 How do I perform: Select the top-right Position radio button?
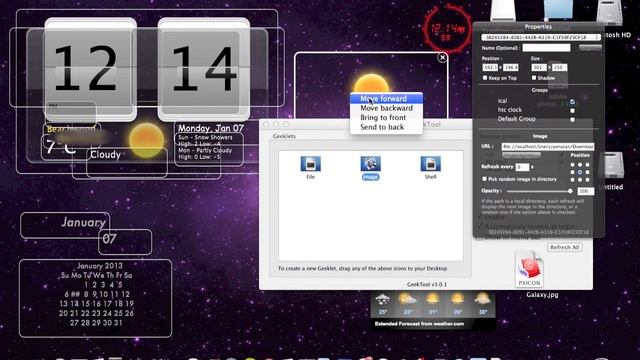click(587, 165)
